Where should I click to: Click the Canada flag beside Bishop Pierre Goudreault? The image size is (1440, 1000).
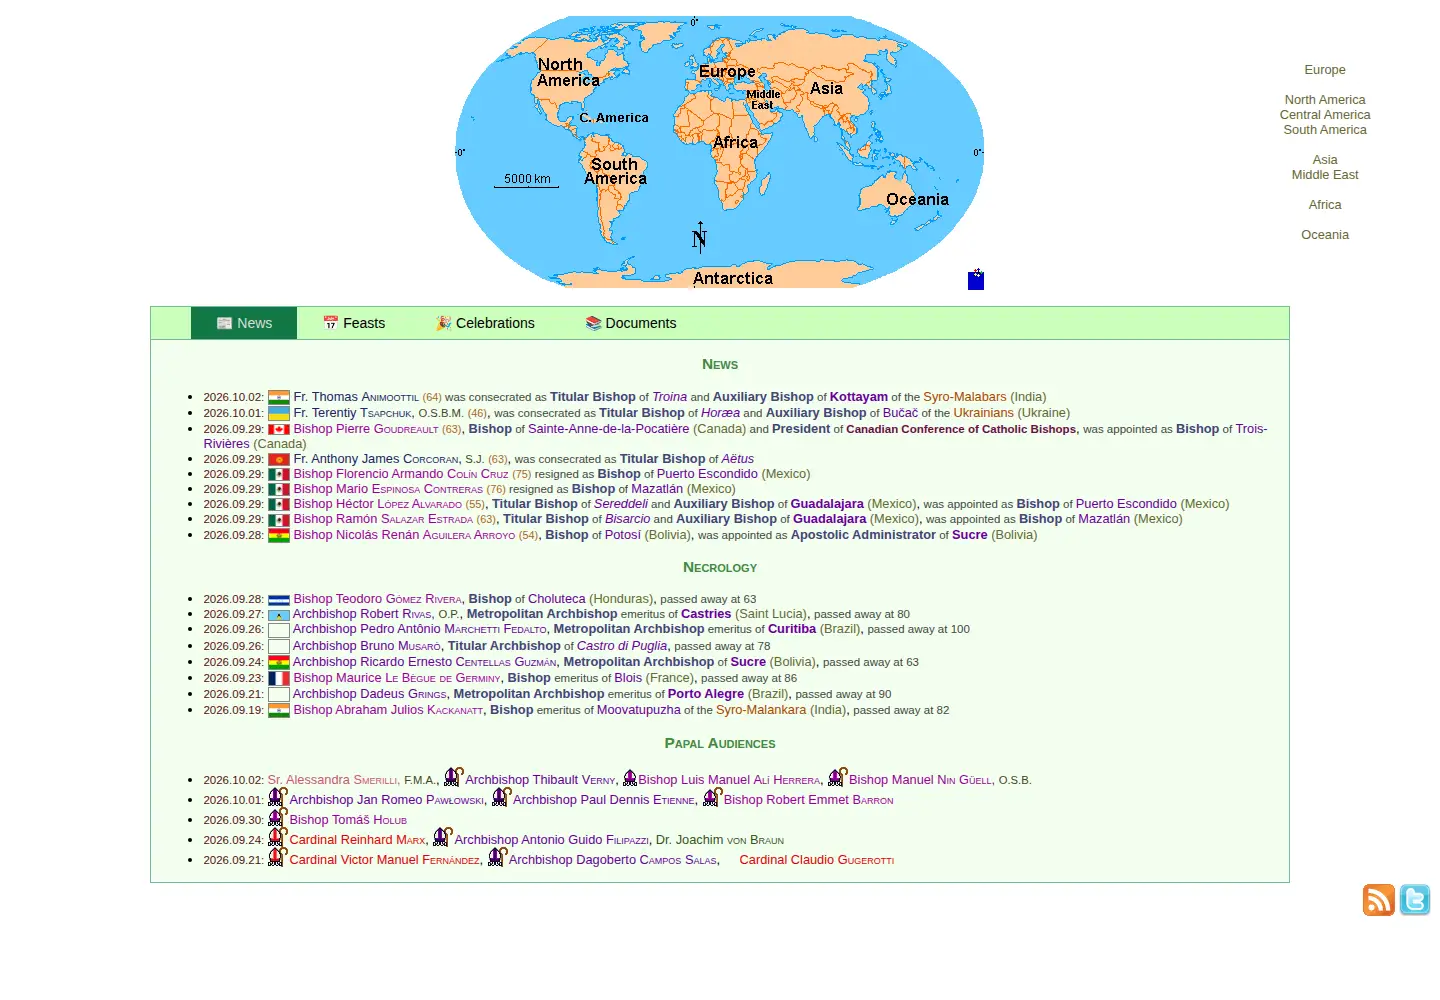click(279, 429)
